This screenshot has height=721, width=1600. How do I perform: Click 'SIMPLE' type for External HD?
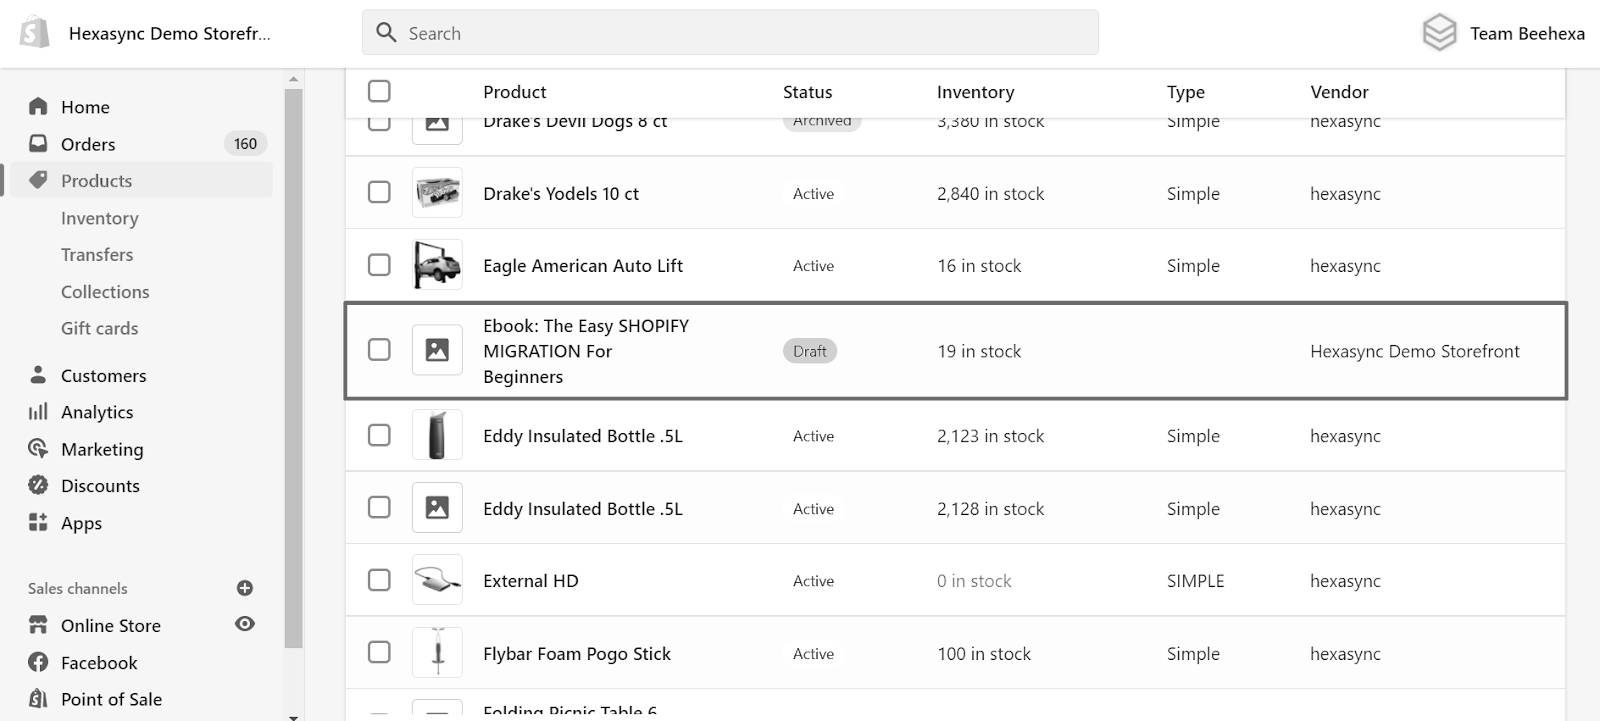point(1196,581)
